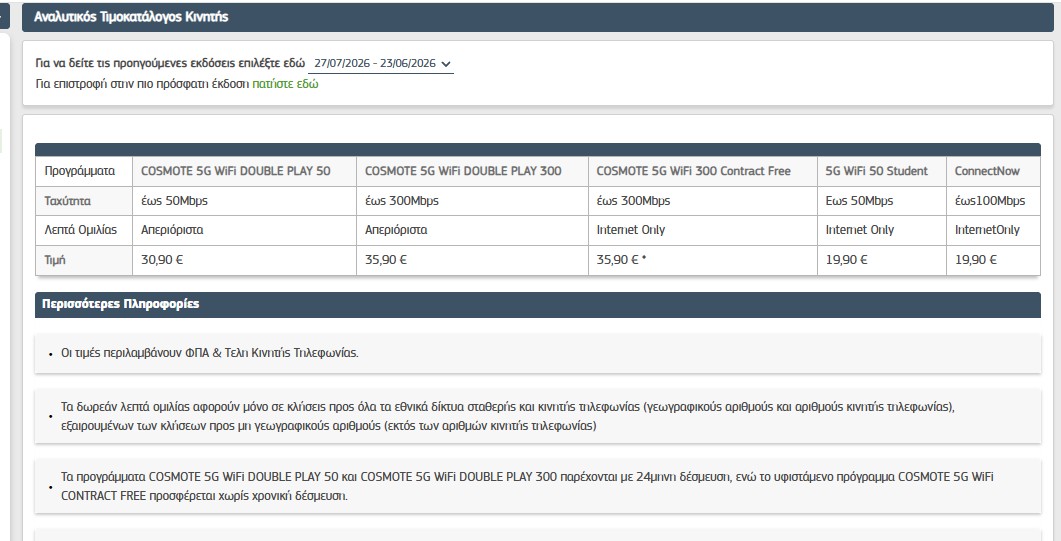The width and height of the screenshot is (1061, 541).
Task: Click 'Internet Only' for Contract Free plan
Action: [703, 230]
